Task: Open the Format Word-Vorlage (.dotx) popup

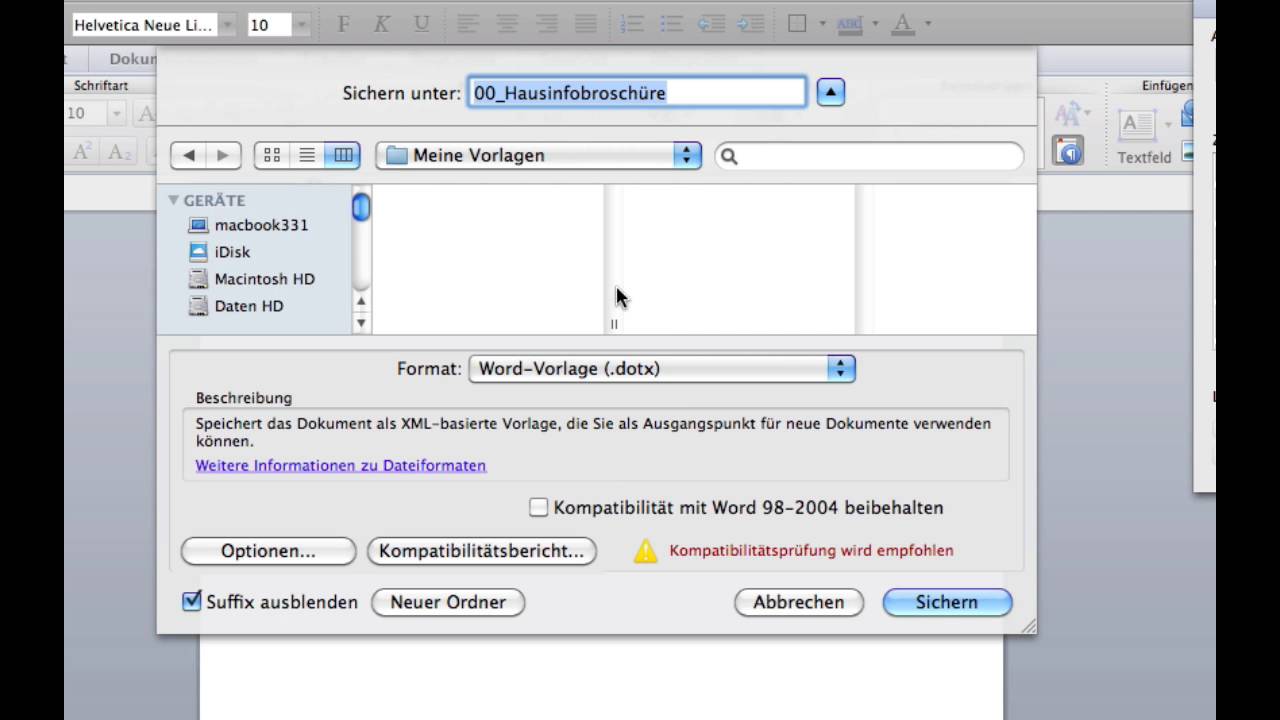Action: pos(662,369)
